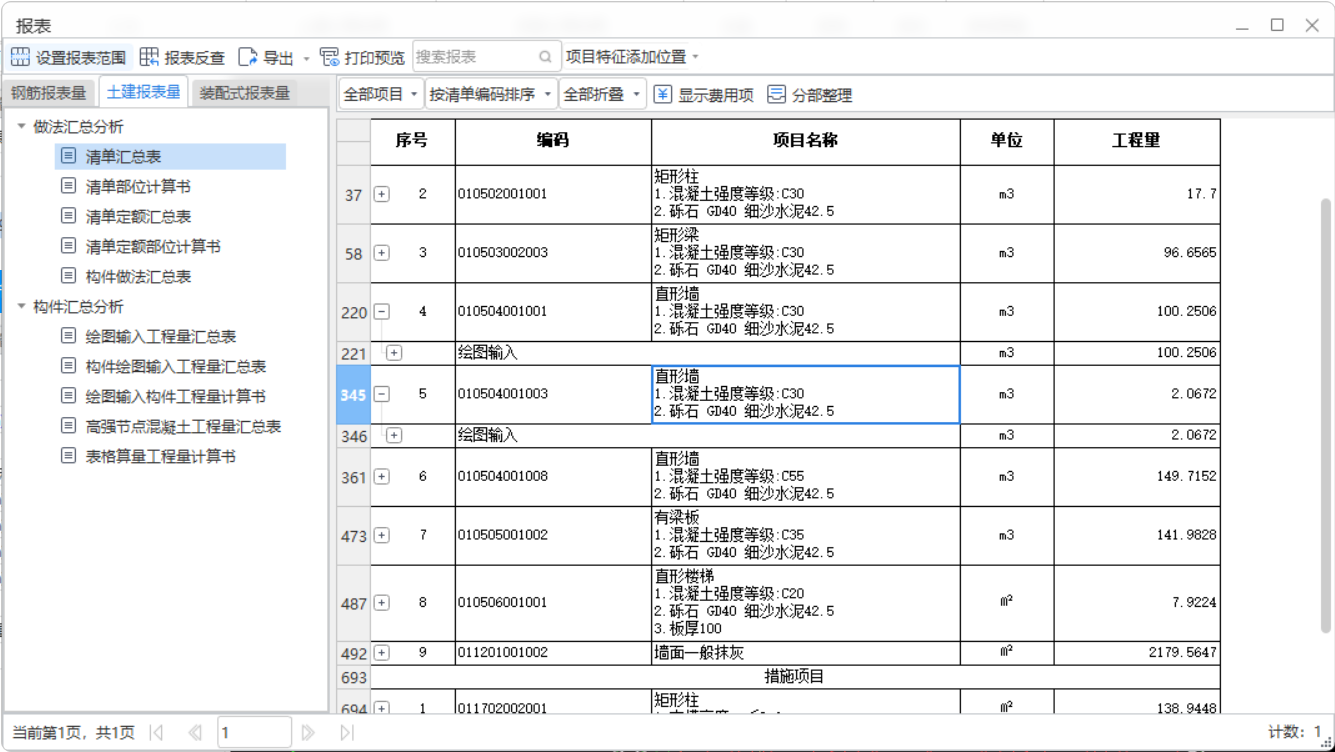
Task: Expand row 37 矩形柱 plus box
Action: [x=381, y=194]
